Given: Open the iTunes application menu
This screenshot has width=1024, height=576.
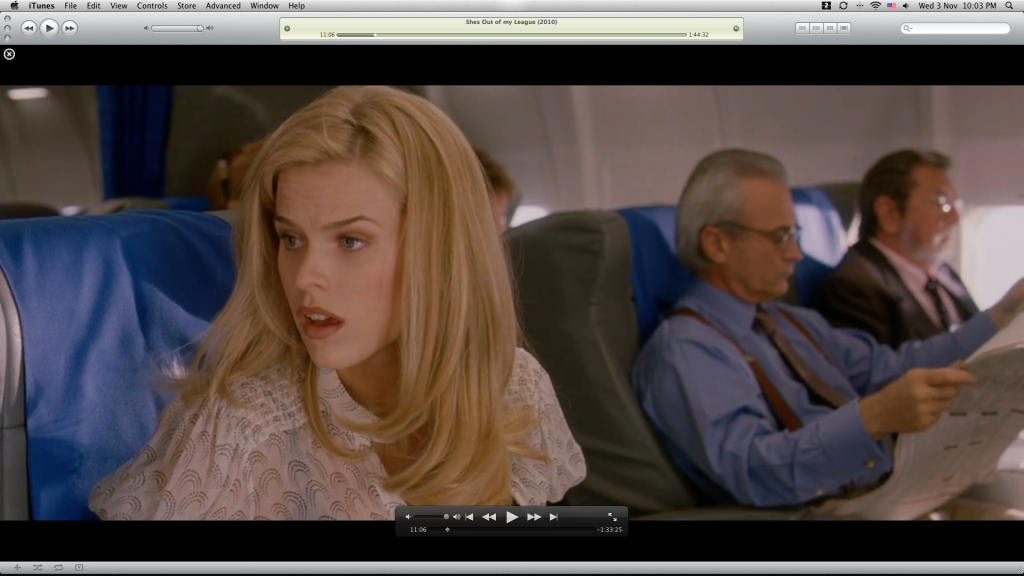Looking at the screenshot, I should click(x=41, y=6).
